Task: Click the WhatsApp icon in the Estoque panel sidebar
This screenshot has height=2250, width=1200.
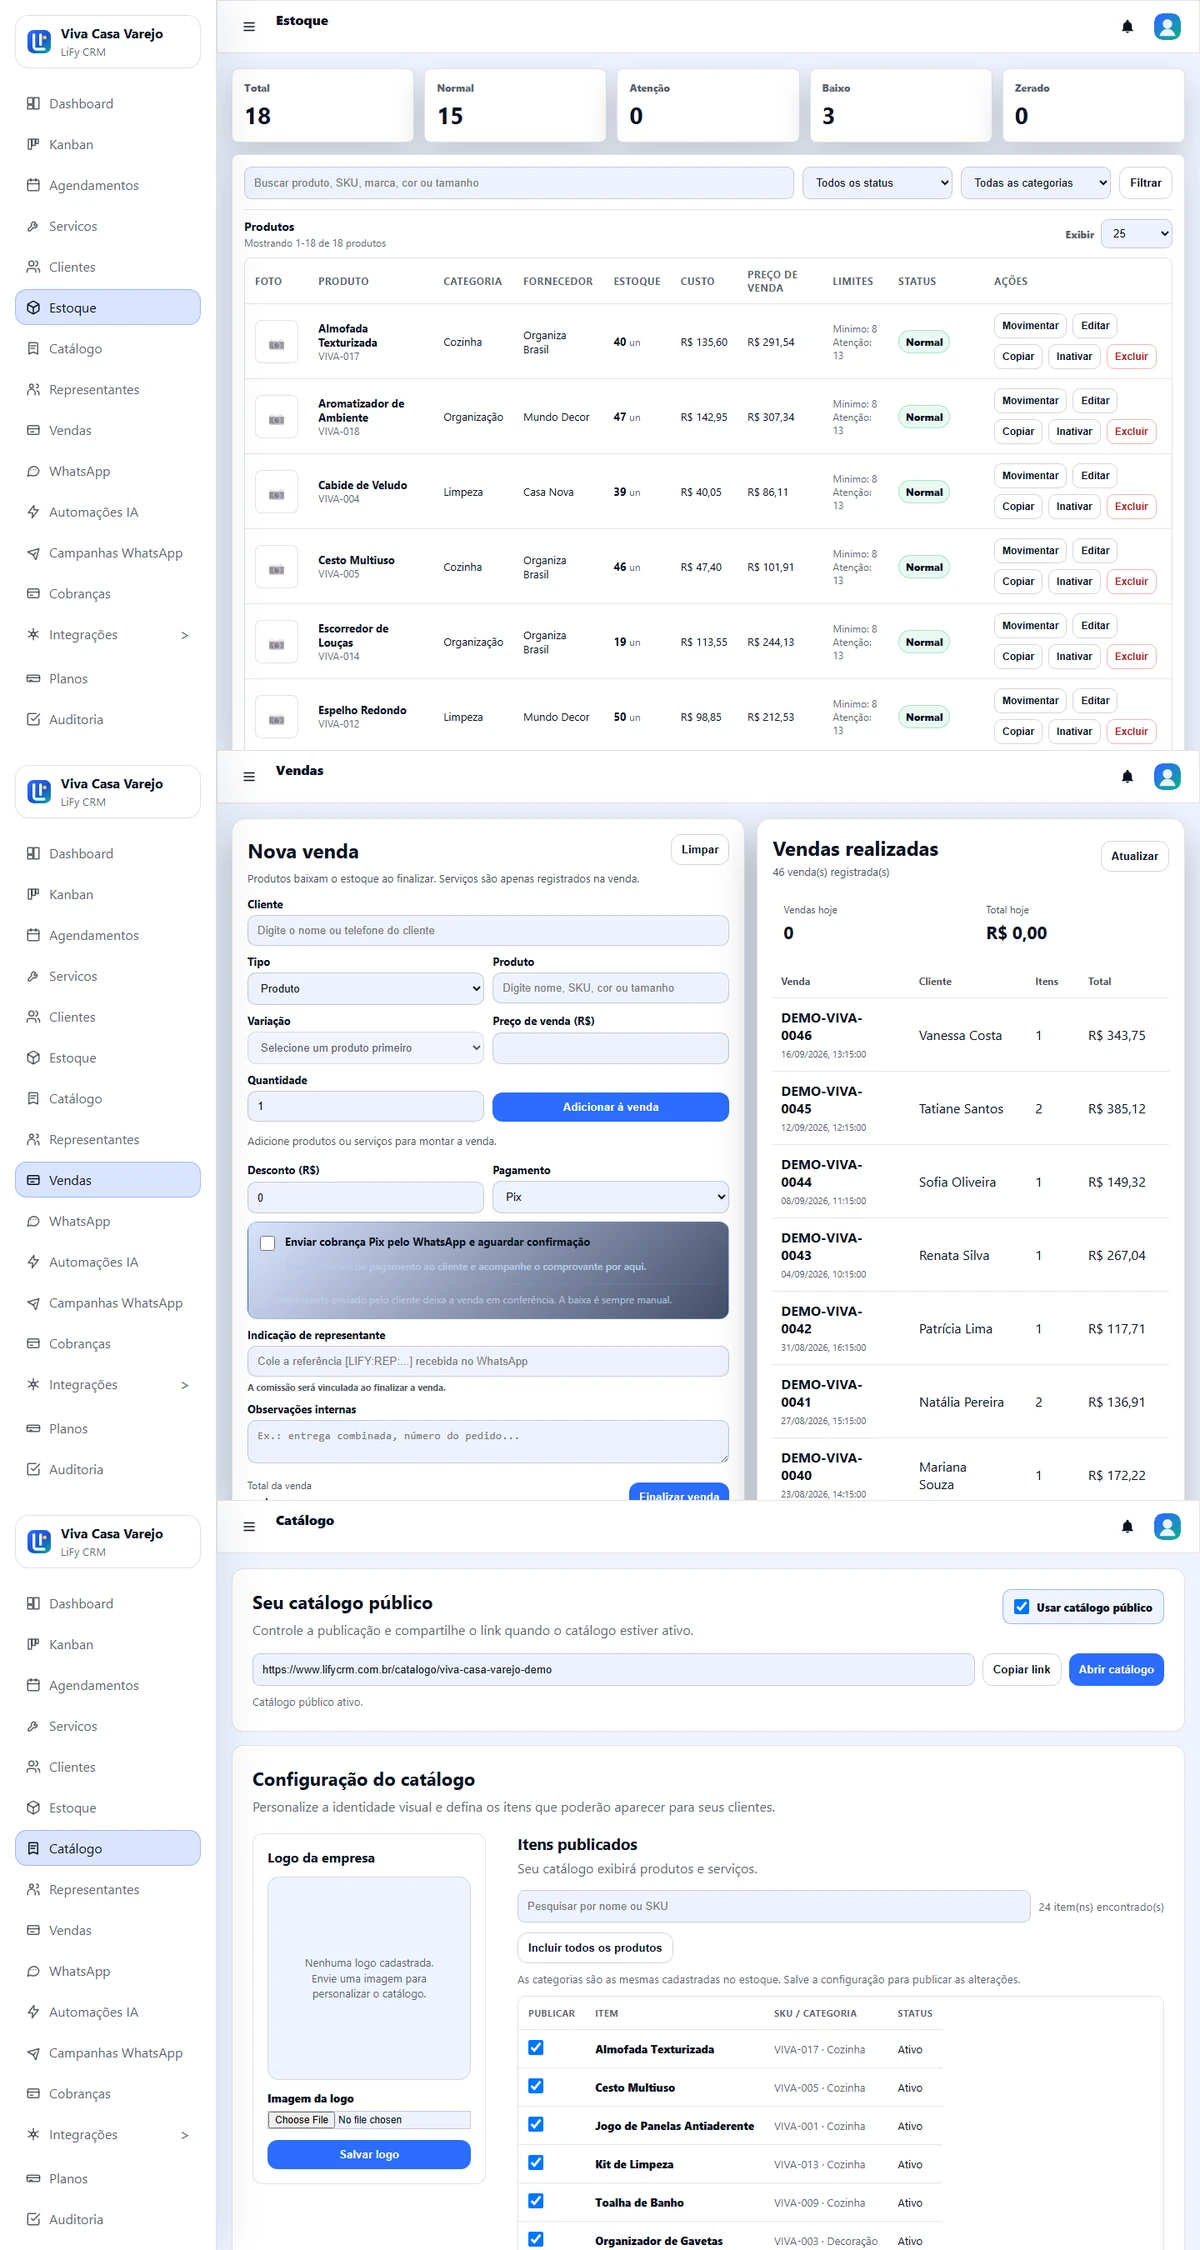Action: pyautogui.click(x=33, y=472)
